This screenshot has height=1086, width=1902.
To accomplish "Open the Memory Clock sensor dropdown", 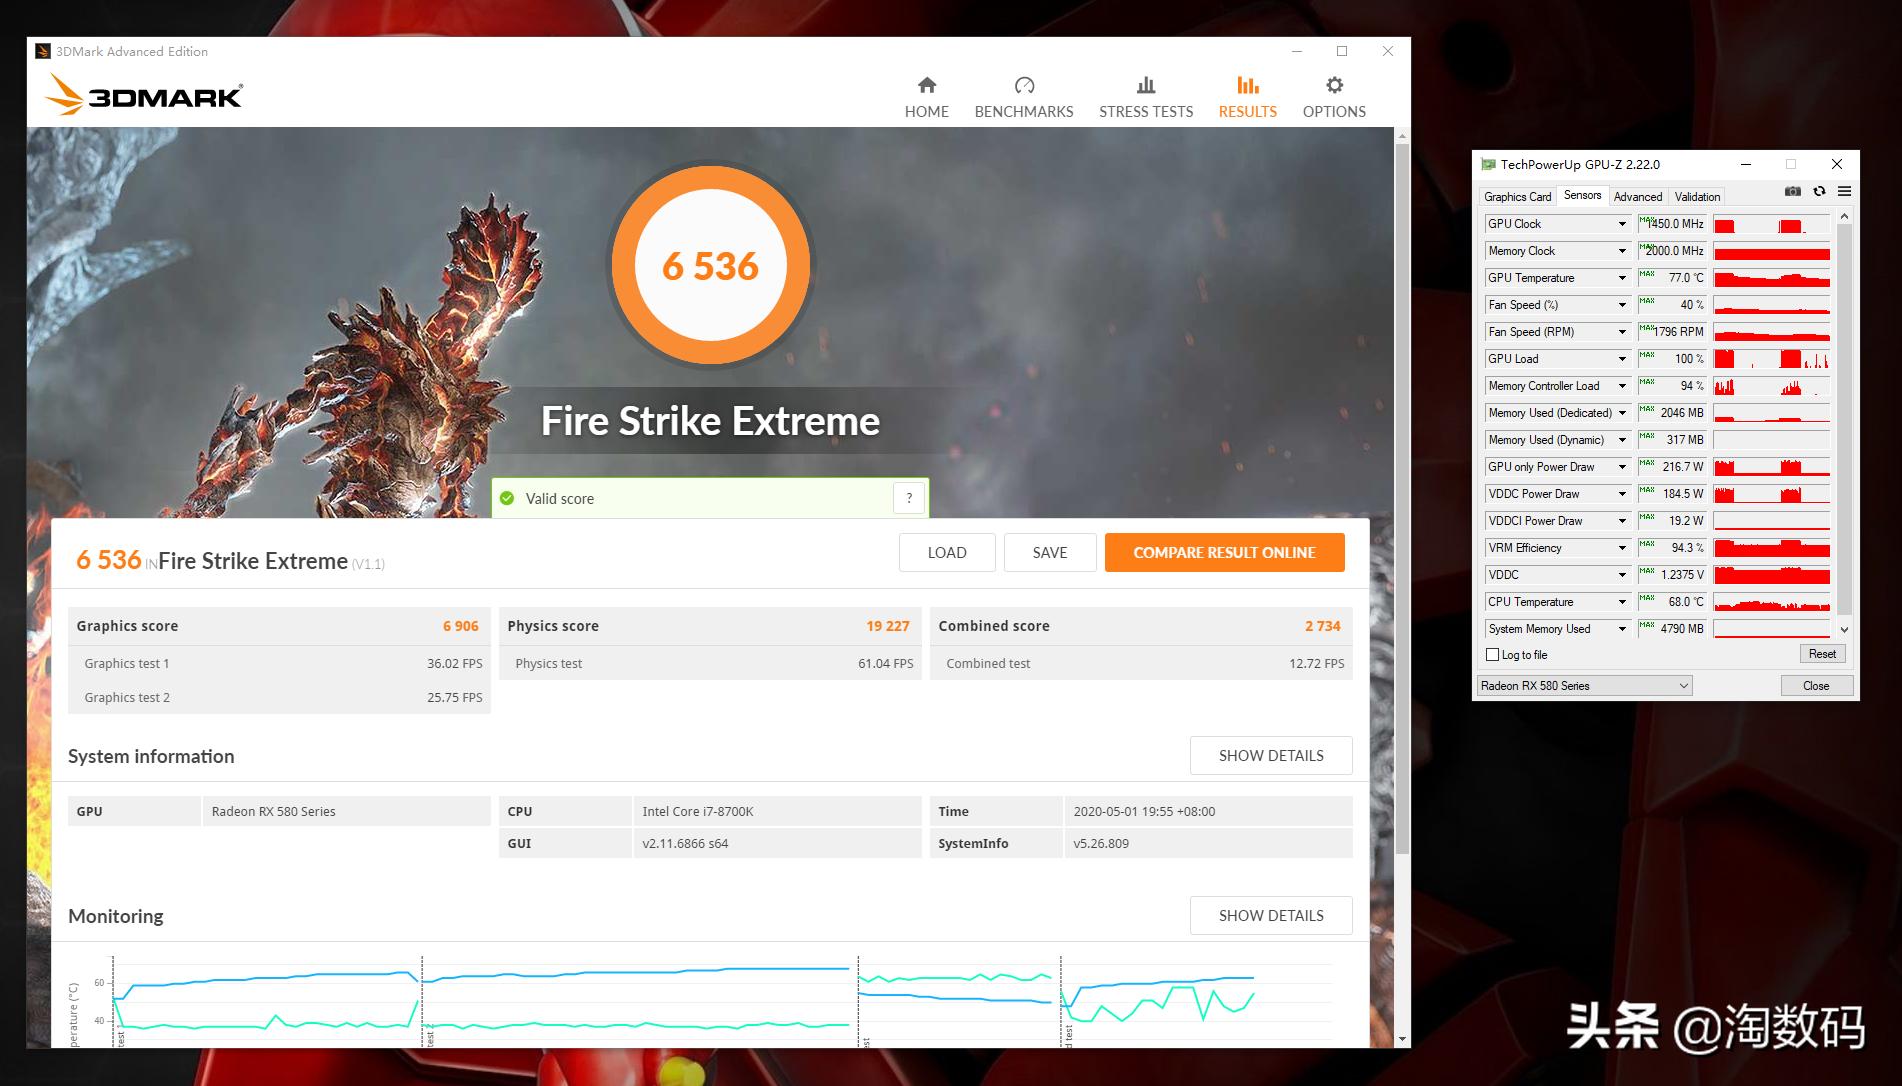I will pos(1622,251).
